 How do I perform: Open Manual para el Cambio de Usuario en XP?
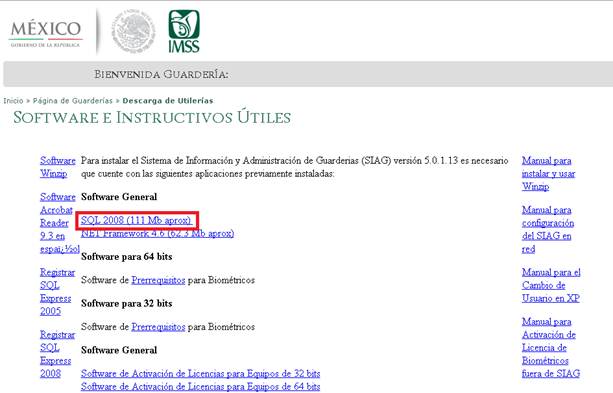click(x=551, y=285)
